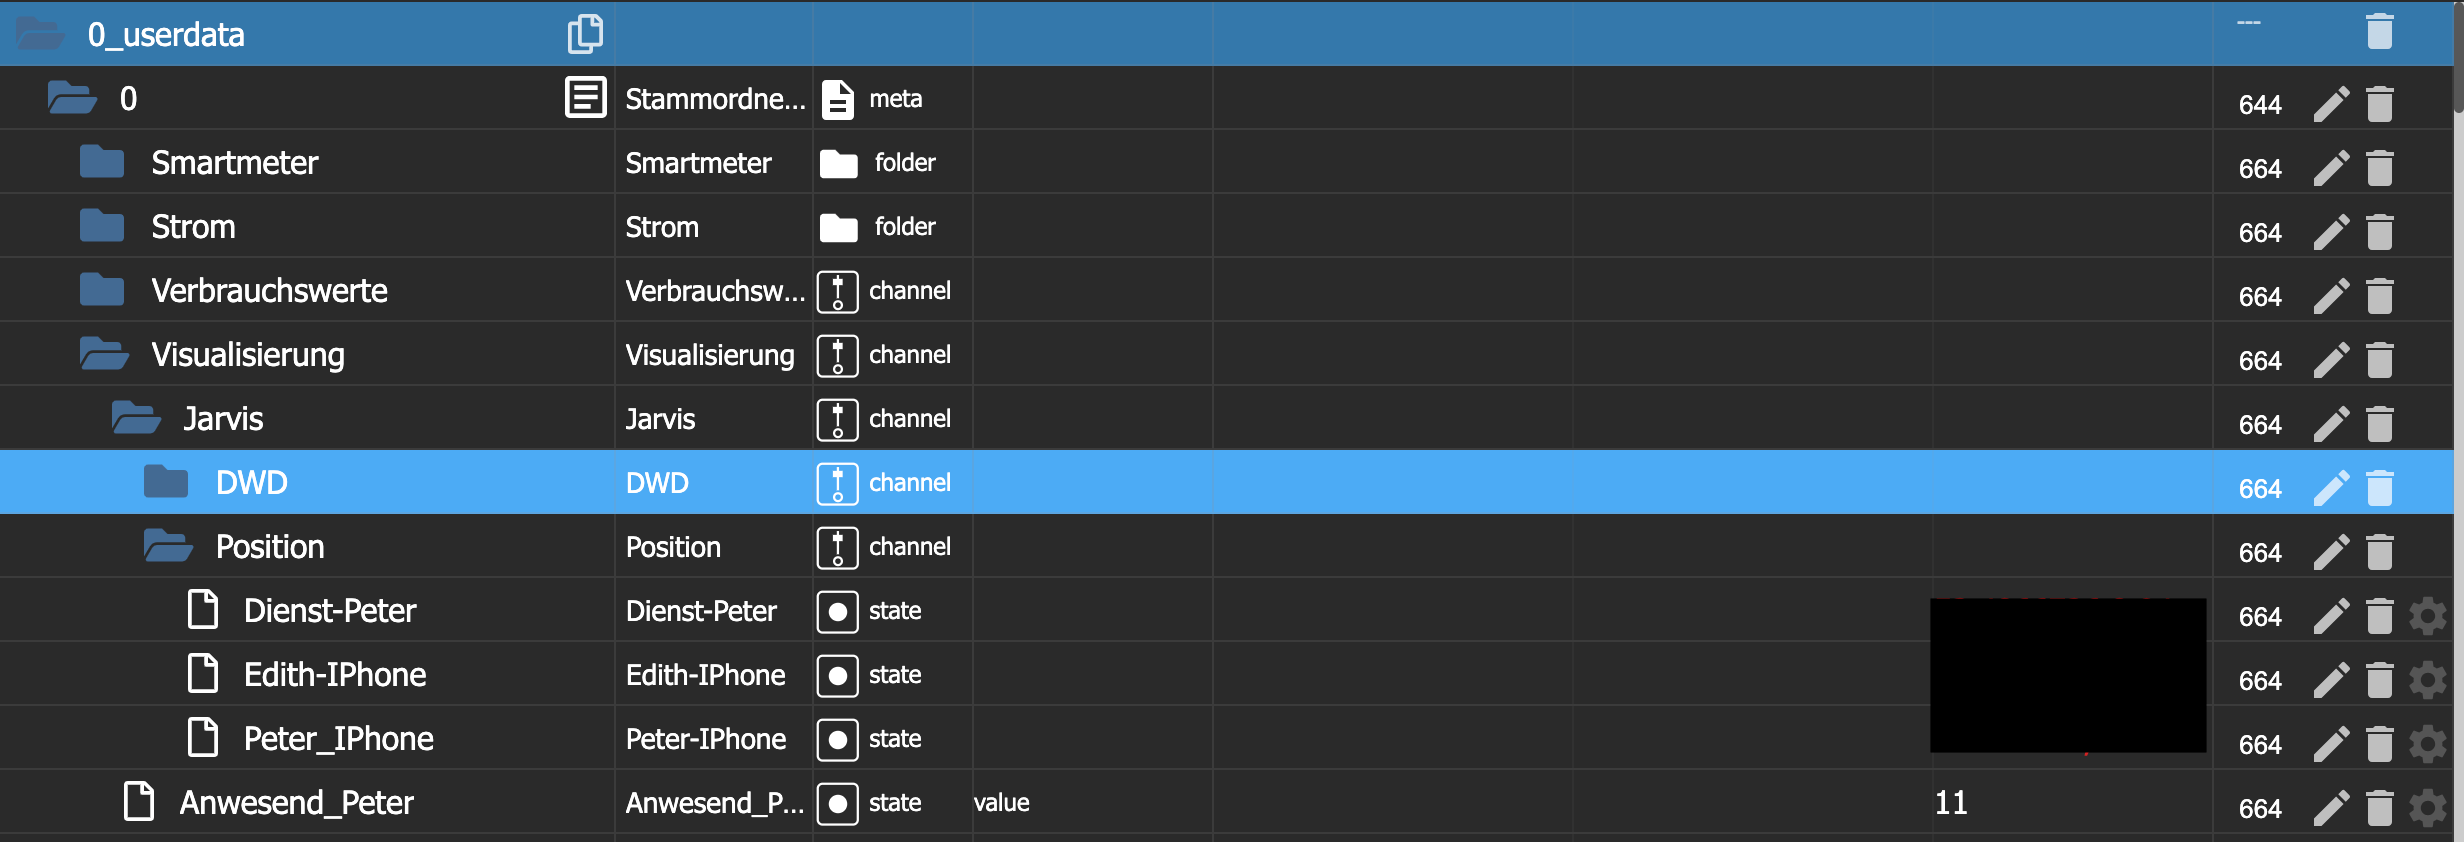Collapse the Visualisierung folder
The height and width of the screenshot is (842, 2464).
(x=103, y=354)
